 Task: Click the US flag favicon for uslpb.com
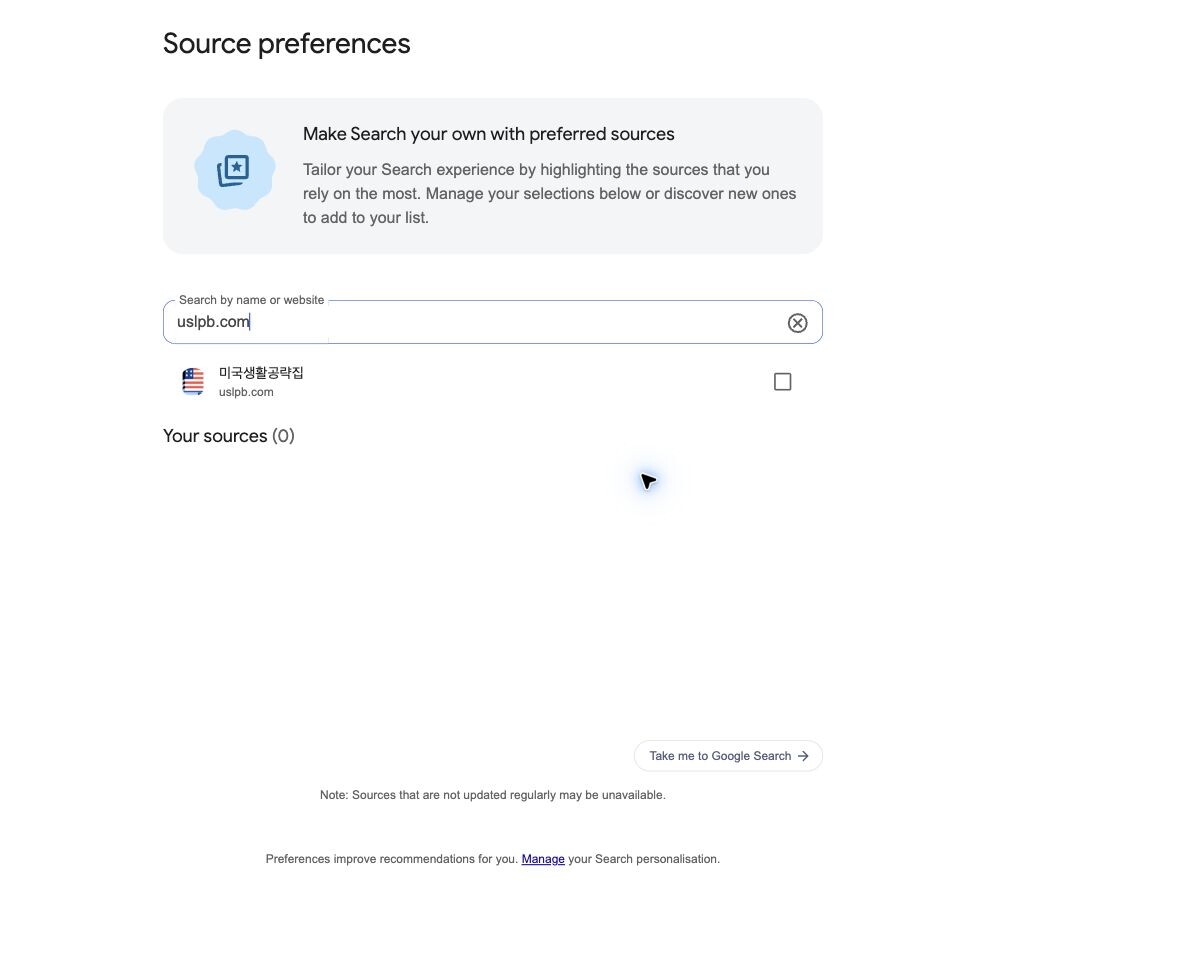(193, 382)
